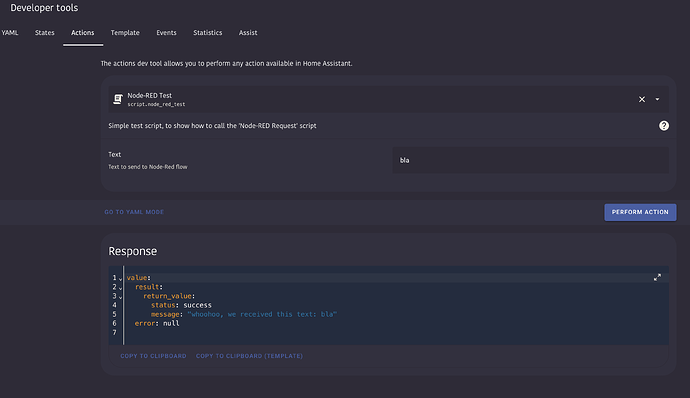This screenshot has height=398, width=690.
Task: Open the action picker dropdown arrow
Action: 657,100
